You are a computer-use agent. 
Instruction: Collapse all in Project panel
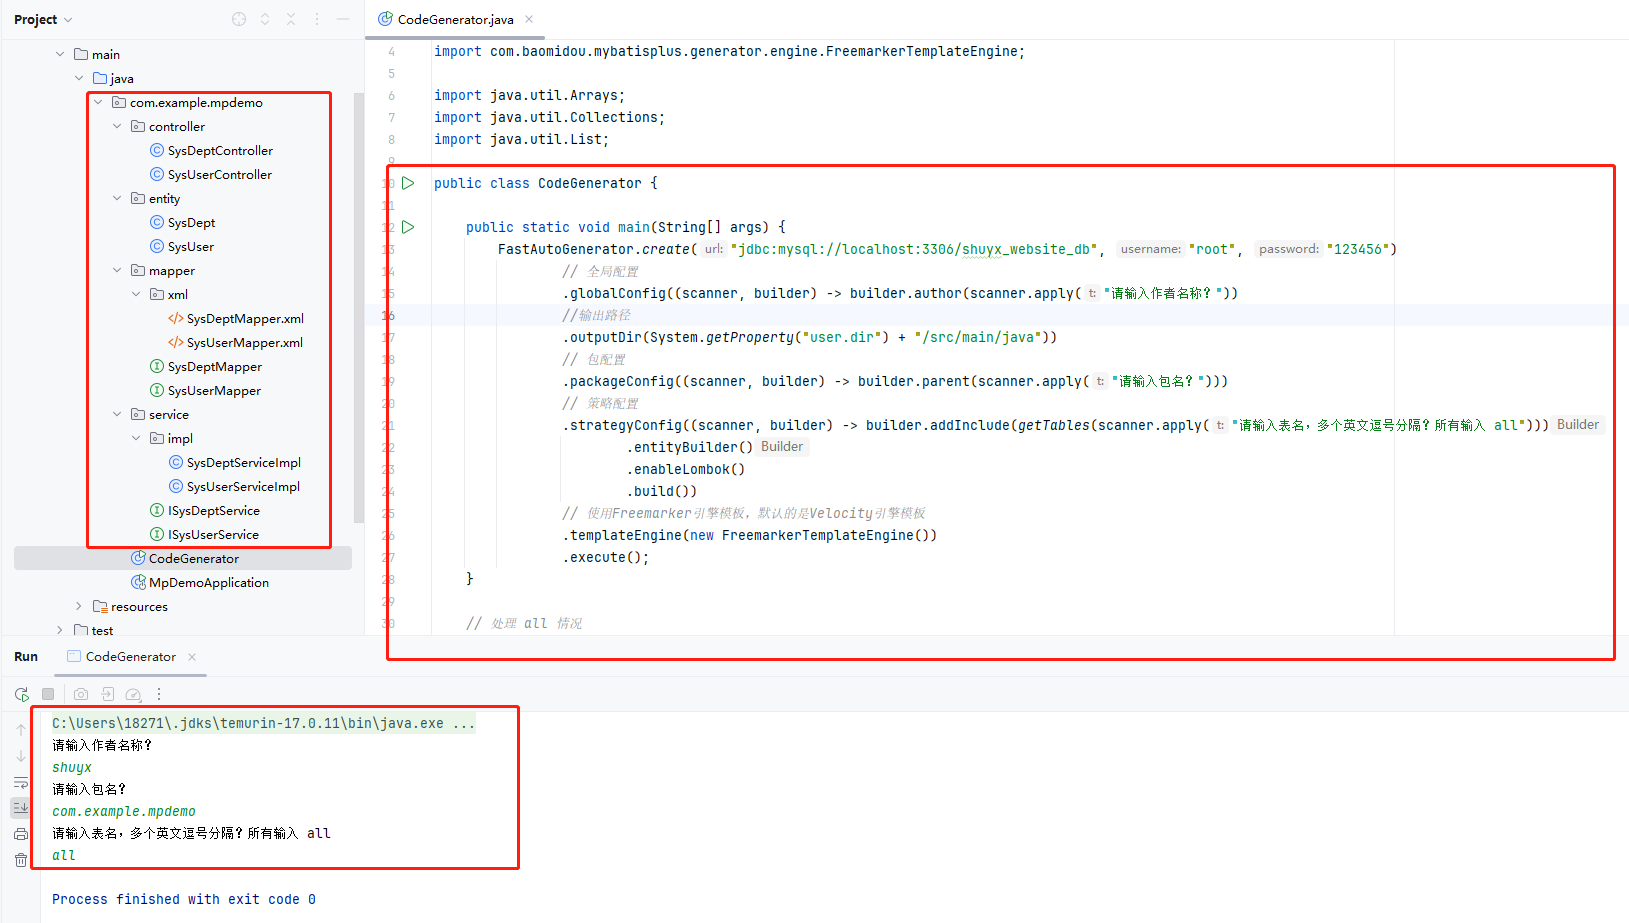click(x=291, y=19)
